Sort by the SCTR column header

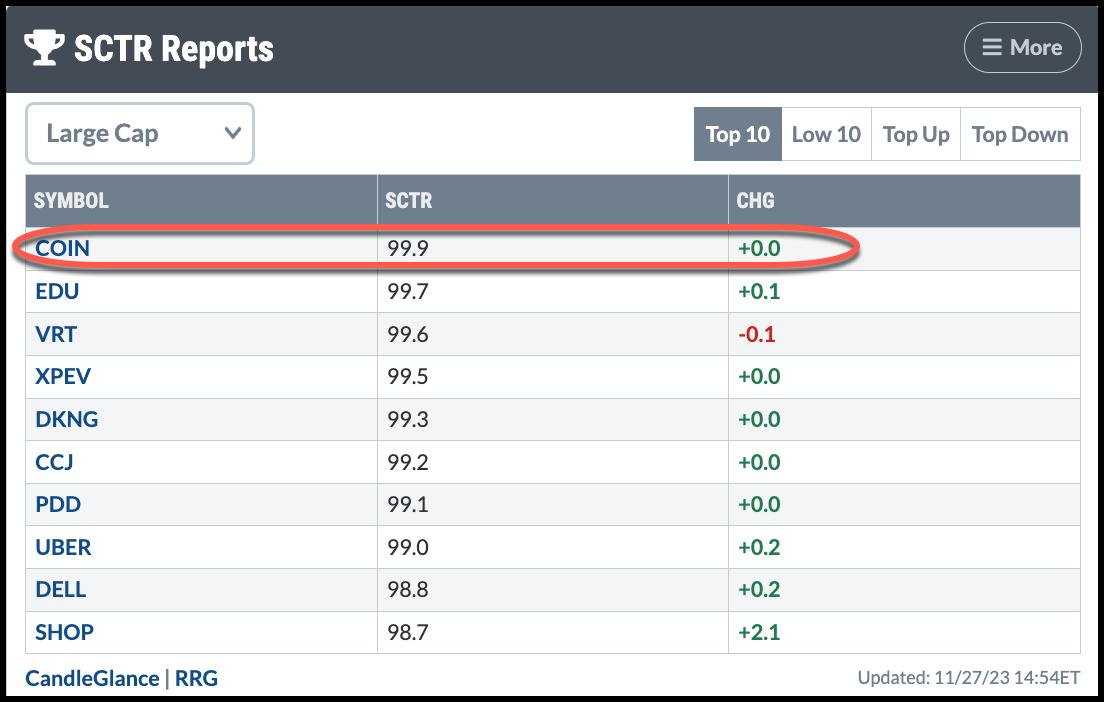(408, 200)
